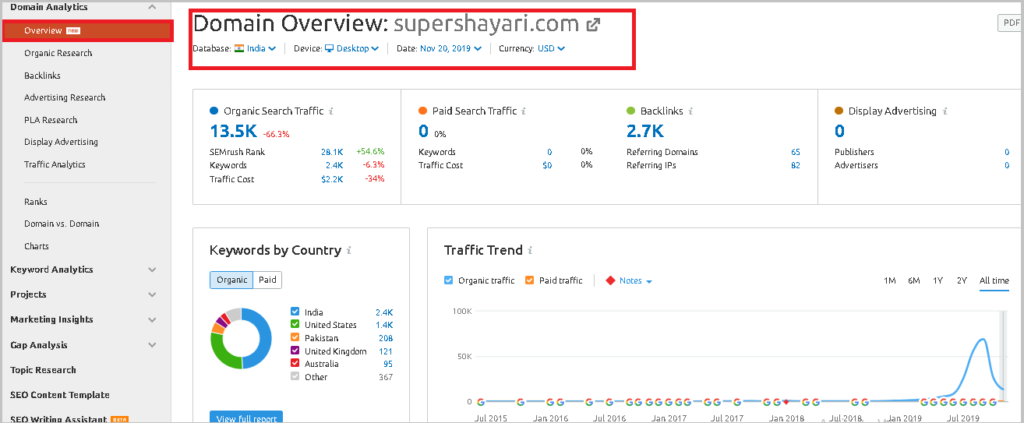
Task: Open Organic Research in sidebar
Action: [58, 54]
